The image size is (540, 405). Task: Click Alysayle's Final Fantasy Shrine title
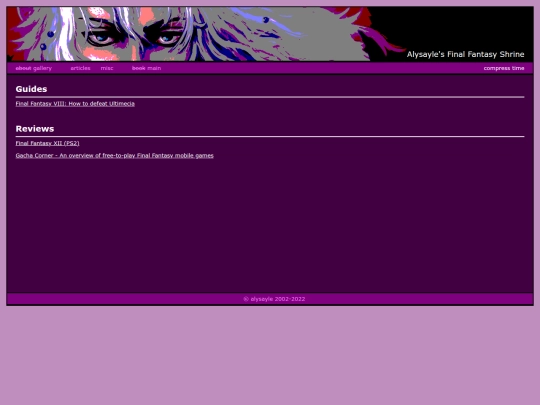tap(466, 54)
